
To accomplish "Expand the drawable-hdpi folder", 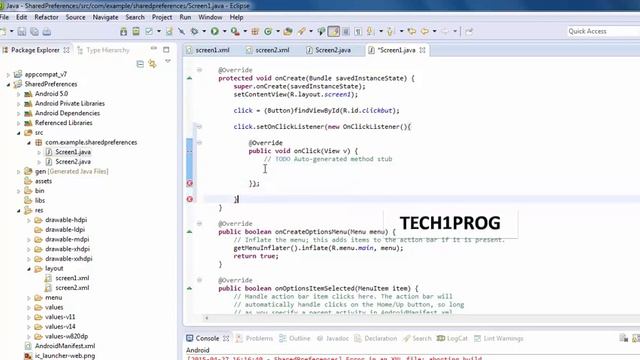I will tap(29, 220).
